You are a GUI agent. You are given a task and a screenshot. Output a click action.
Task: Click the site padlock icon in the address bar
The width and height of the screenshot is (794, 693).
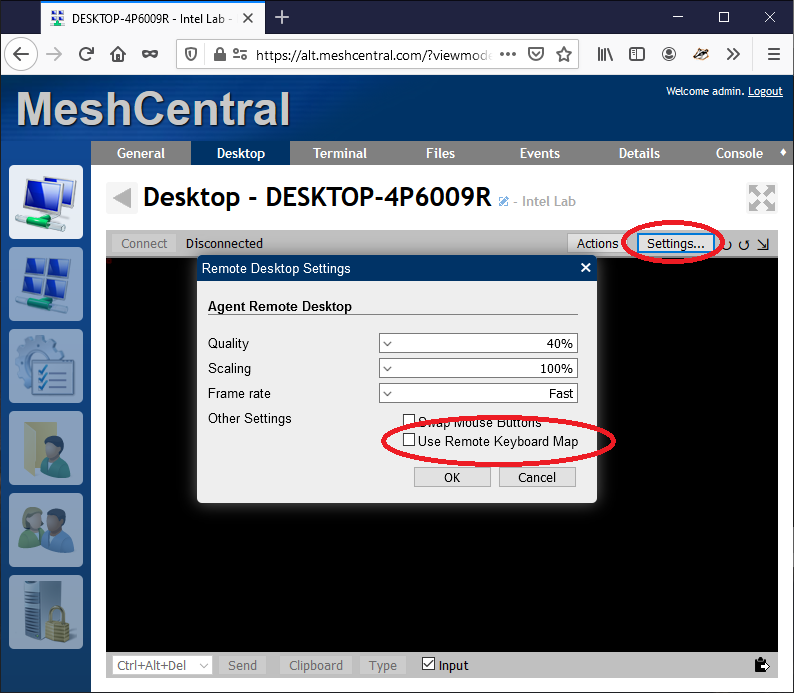[219, 54]
